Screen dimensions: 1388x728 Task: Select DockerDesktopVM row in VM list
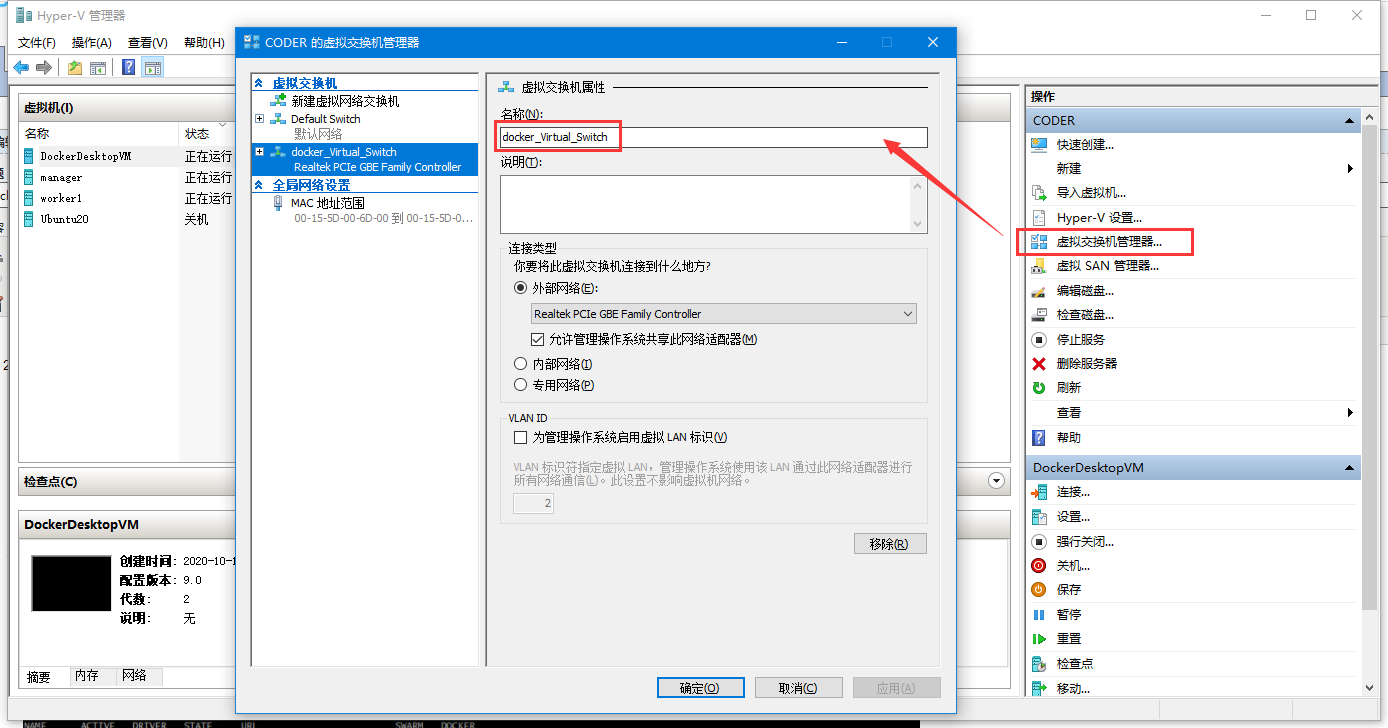coord(126,157)
